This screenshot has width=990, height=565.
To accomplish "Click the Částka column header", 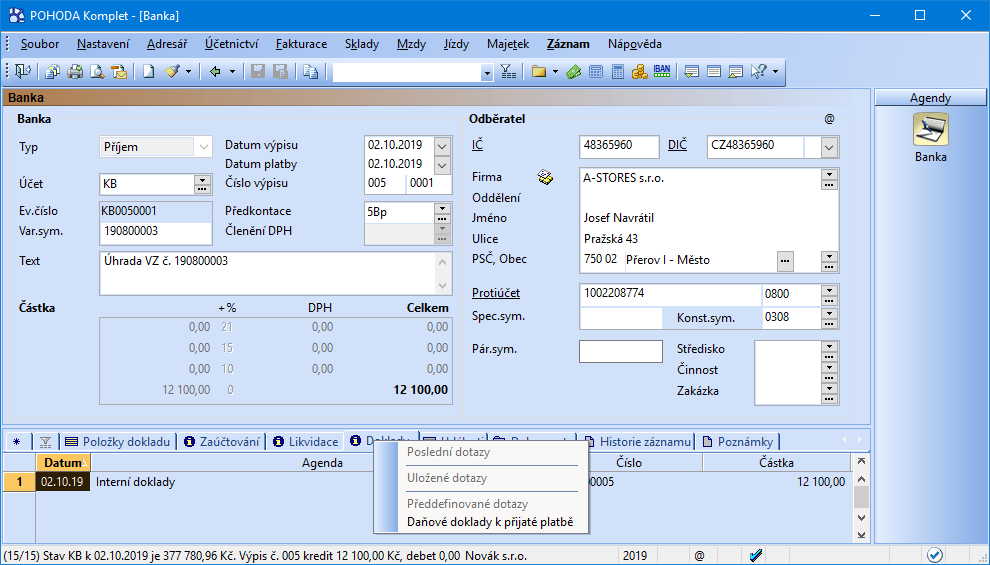I will pyautogui.click(x=776, y=463).
